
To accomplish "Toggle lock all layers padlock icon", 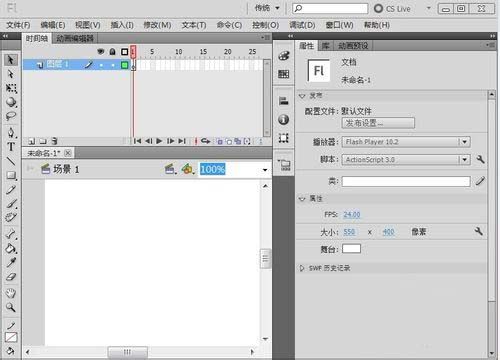I will tap(113, 52).
